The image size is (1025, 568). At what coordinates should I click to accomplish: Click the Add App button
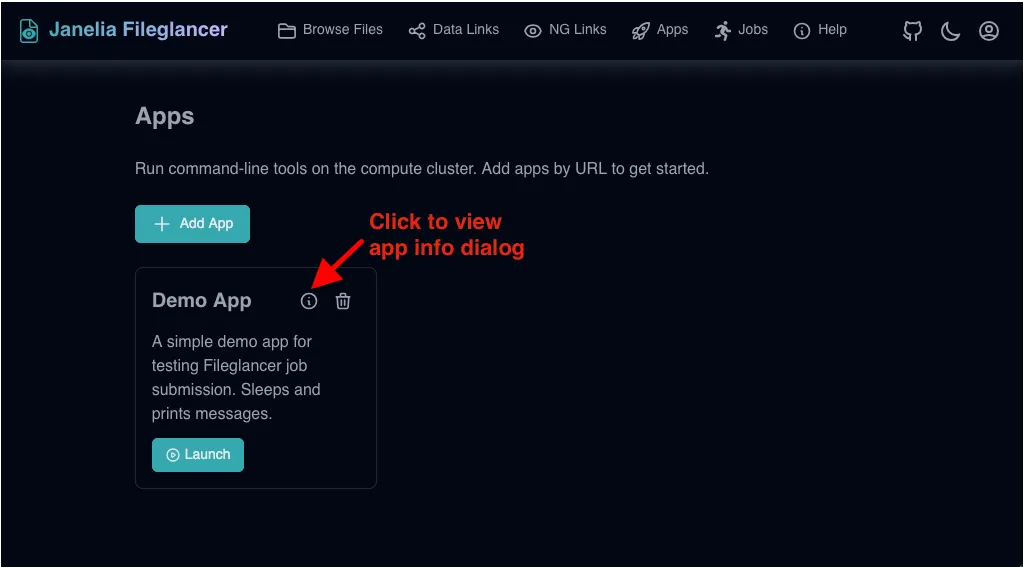coord(192,224)
